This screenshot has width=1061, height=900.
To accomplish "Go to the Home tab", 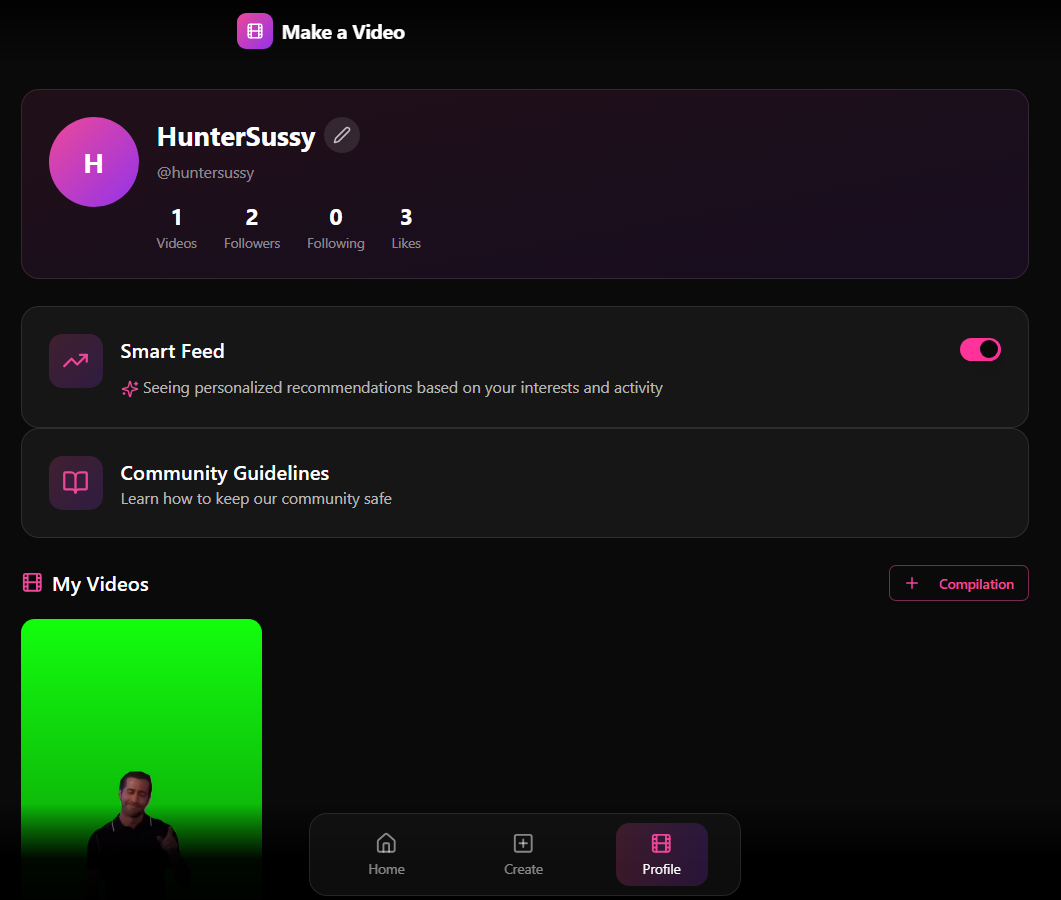I will (x=386, y=854).
